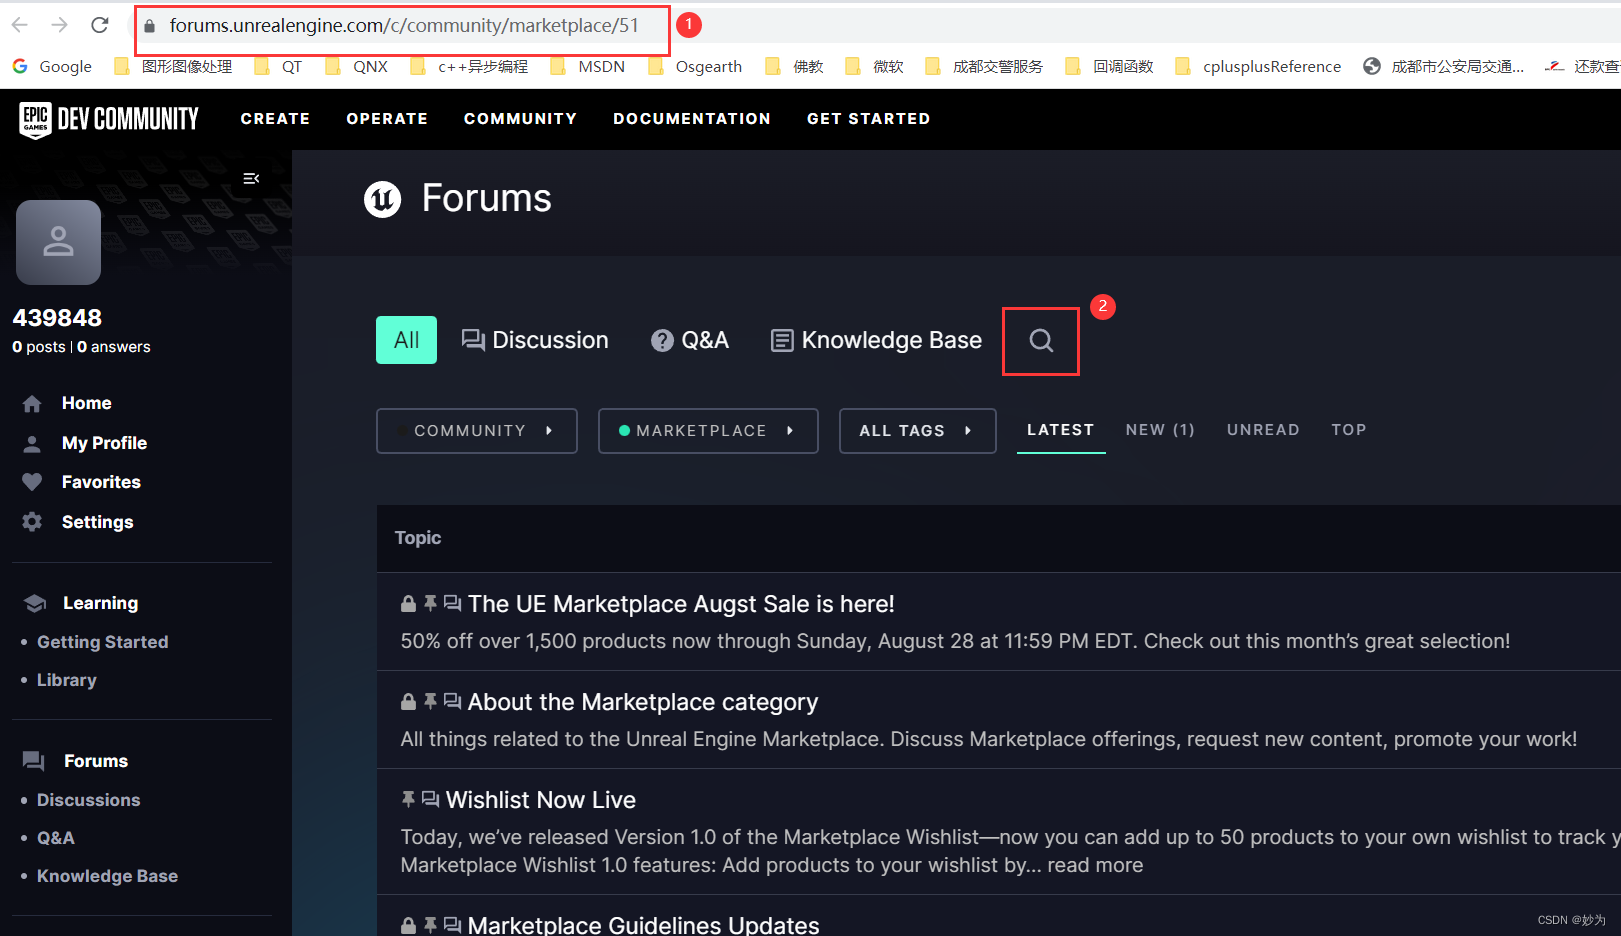The image size is (1621, 936).
Task: Click the Discussion filter chat icon
Action: [x=473, y=340]
